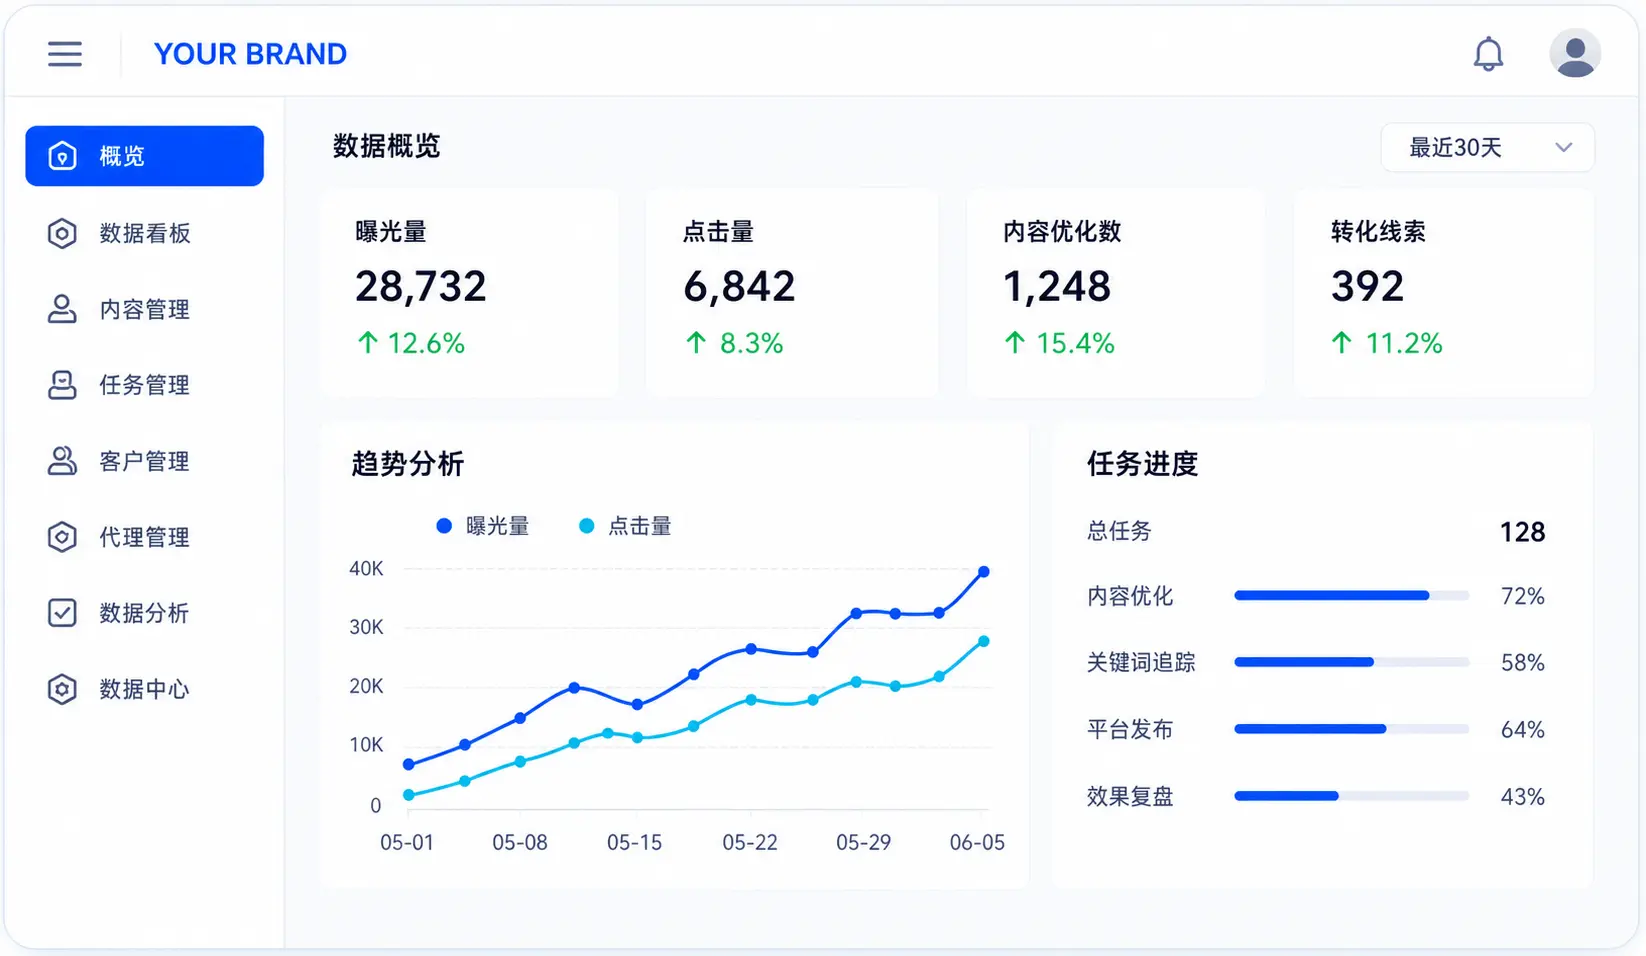1646x956 pixels.
Task: Click the 客户管理 users icon
Action: click(x=62, y=461)
